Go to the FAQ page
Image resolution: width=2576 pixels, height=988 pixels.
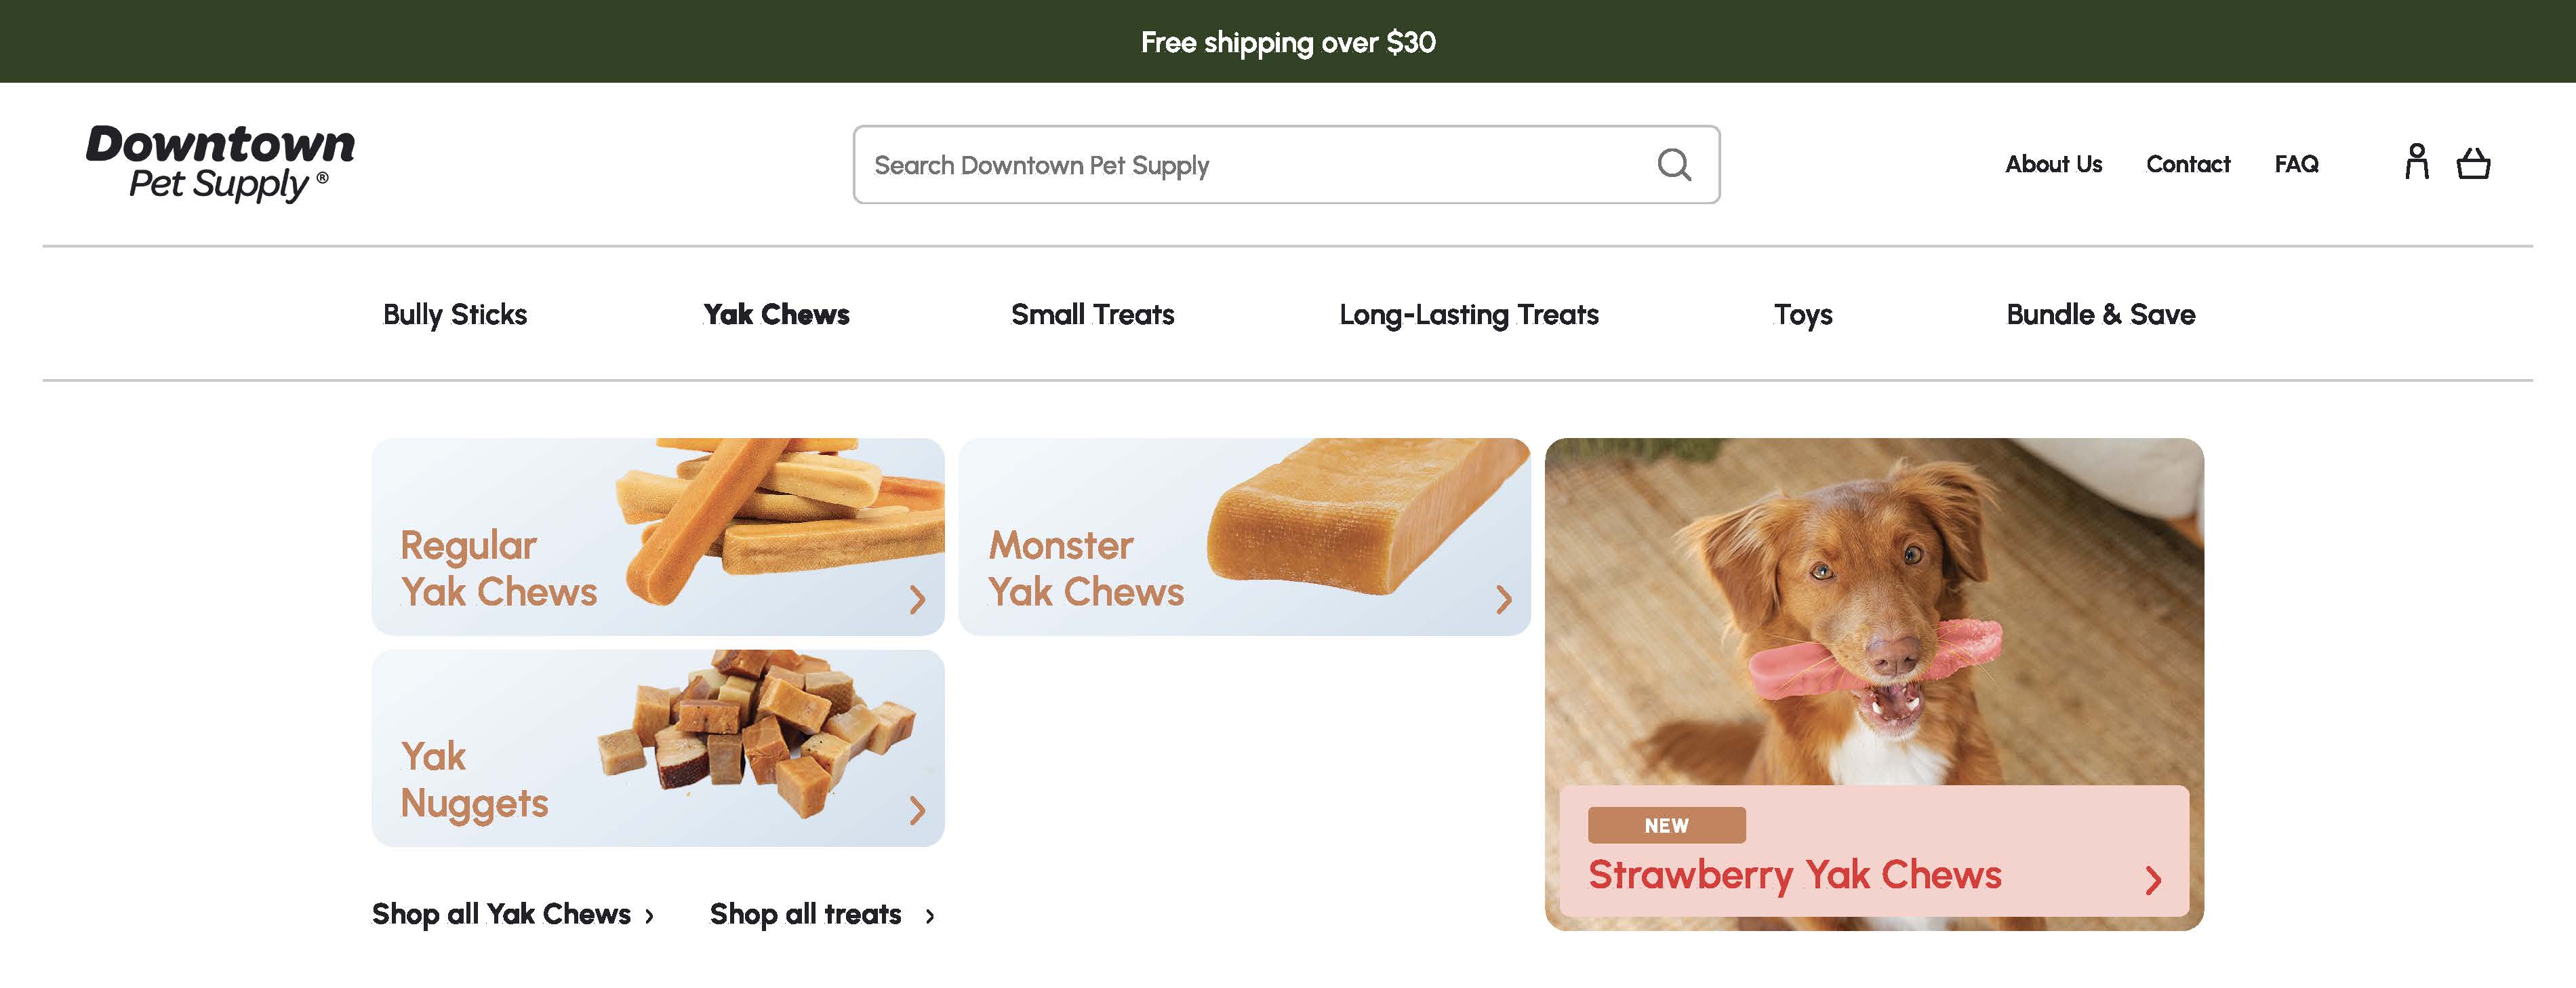pos(2296,164)
